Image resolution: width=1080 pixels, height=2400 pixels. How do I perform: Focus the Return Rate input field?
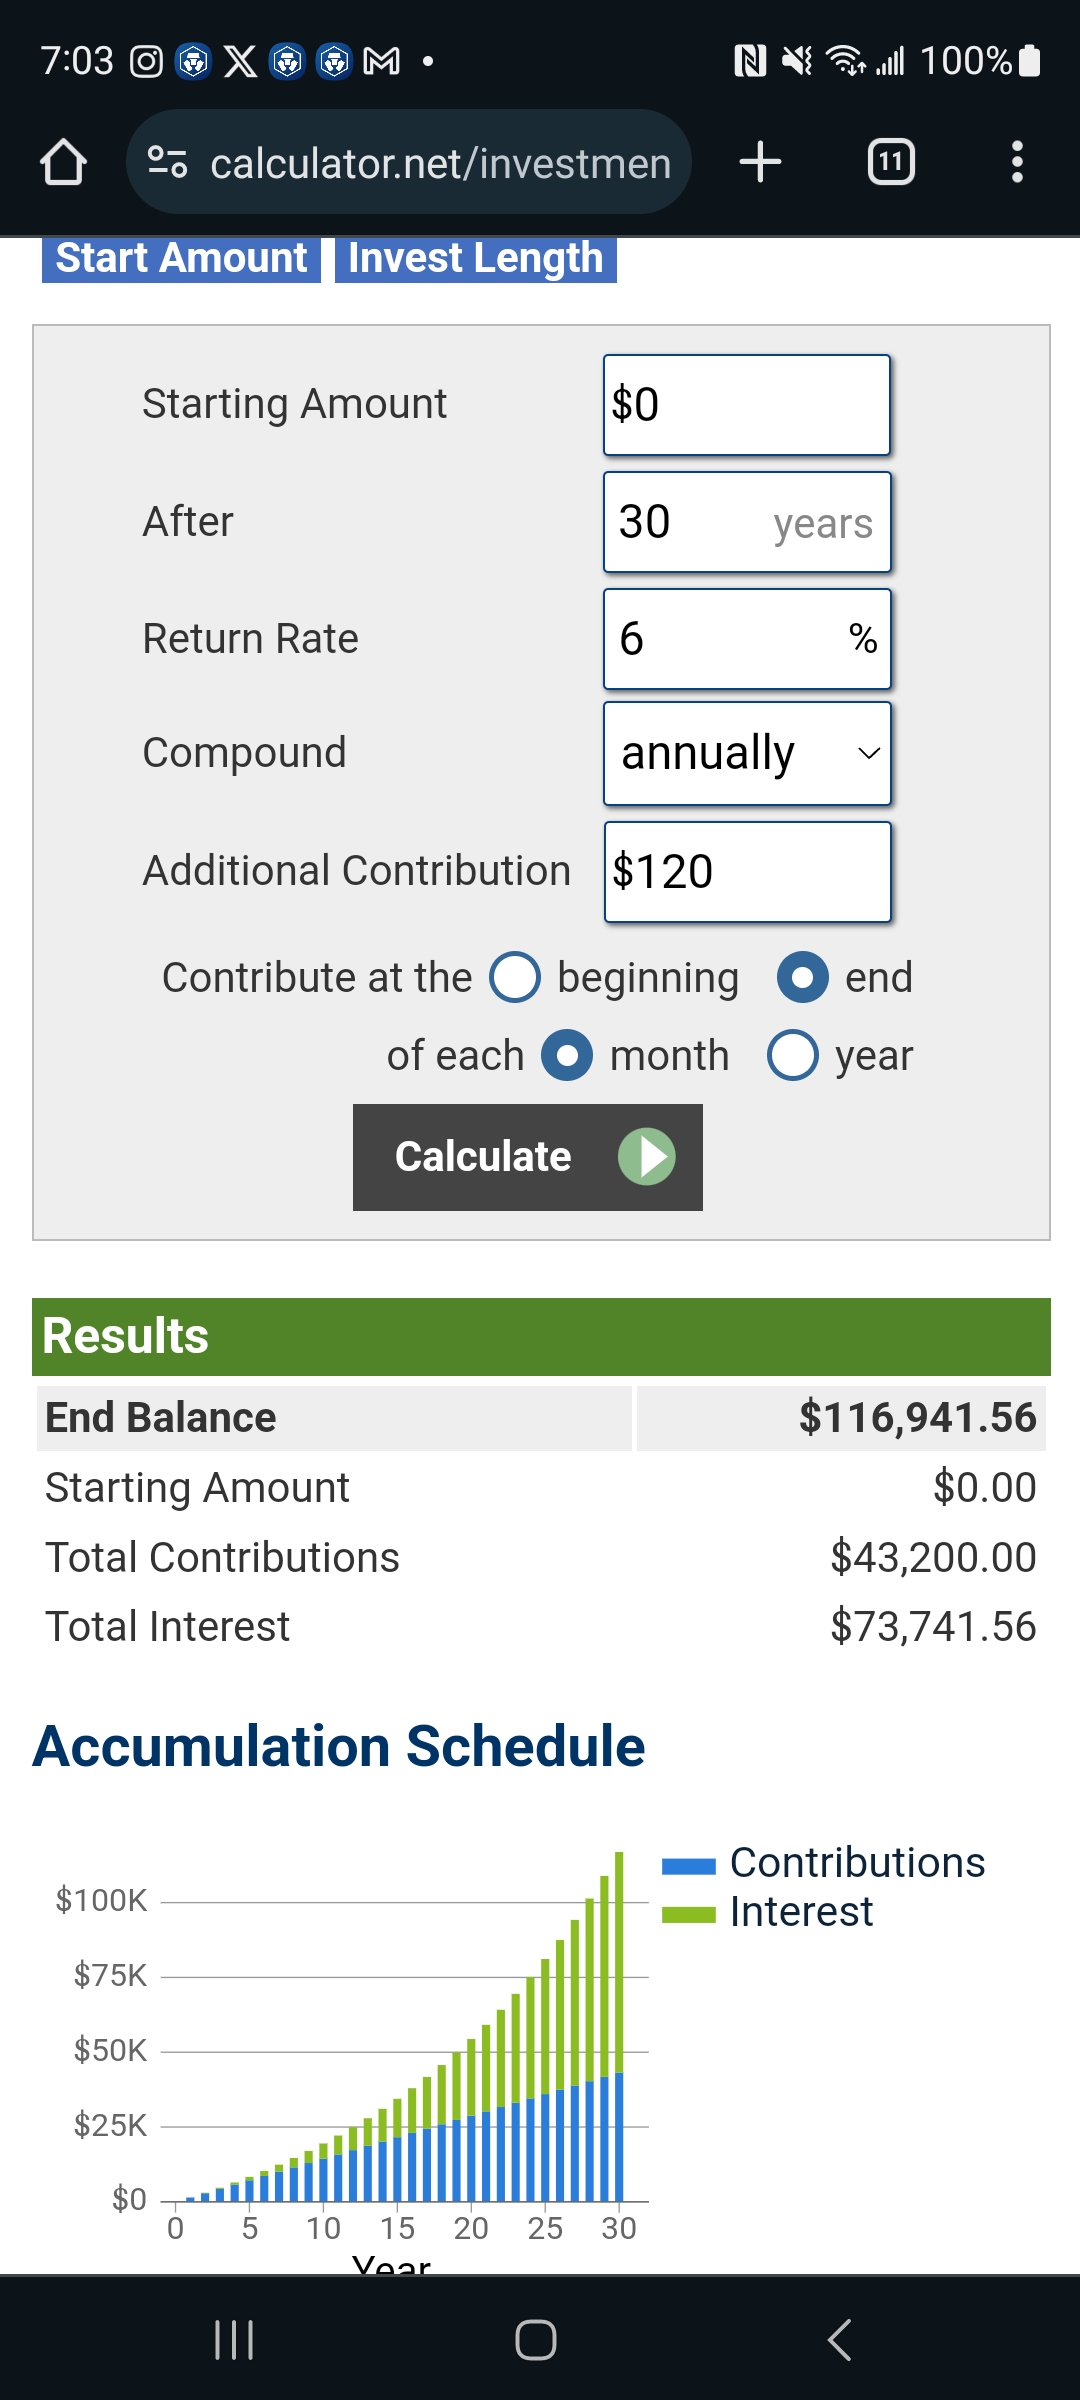(x=730, y=639)
